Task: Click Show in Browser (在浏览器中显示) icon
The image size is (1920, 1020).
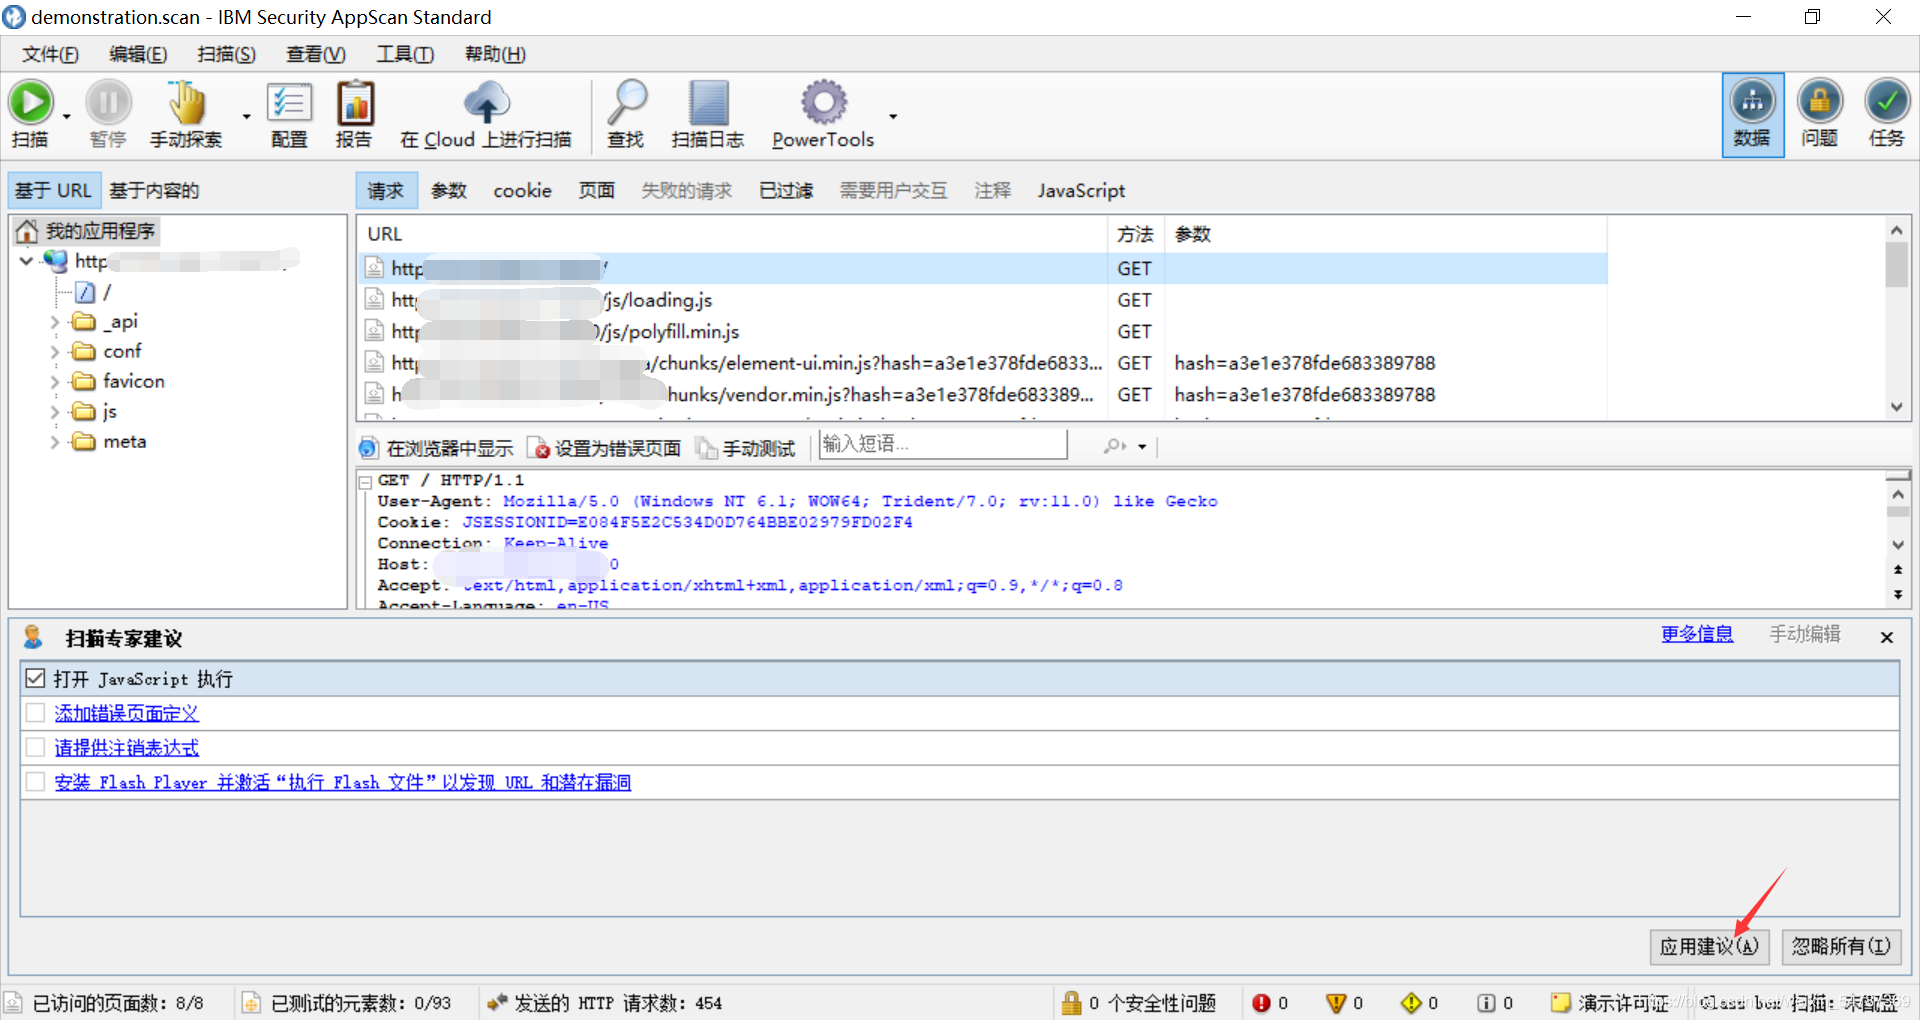Action: [x=368, y=448]
